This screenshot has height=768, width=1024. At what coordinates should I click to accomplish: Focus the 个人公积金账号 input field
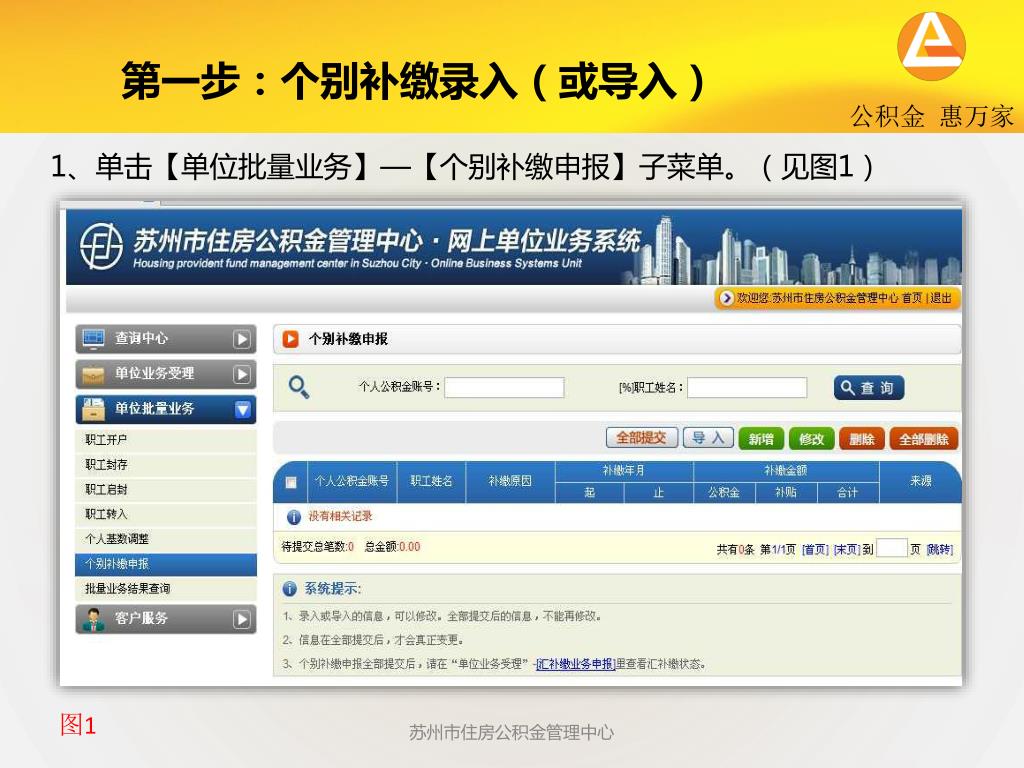[504, 387]
